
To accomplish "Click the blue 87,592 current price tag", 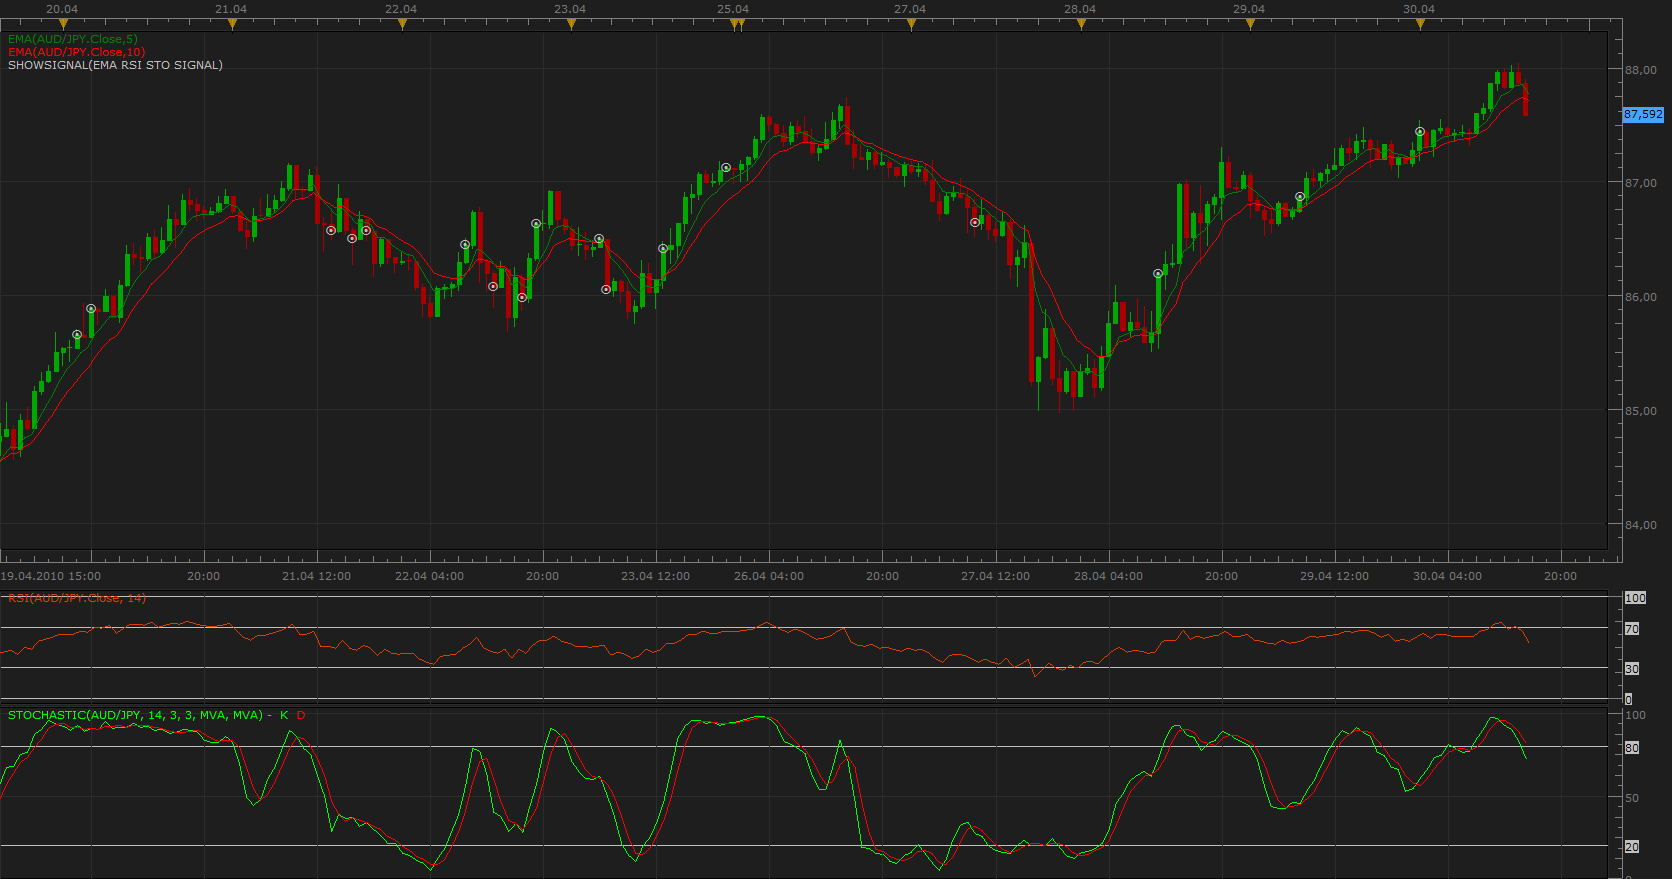I will (x=1643, y=114).
